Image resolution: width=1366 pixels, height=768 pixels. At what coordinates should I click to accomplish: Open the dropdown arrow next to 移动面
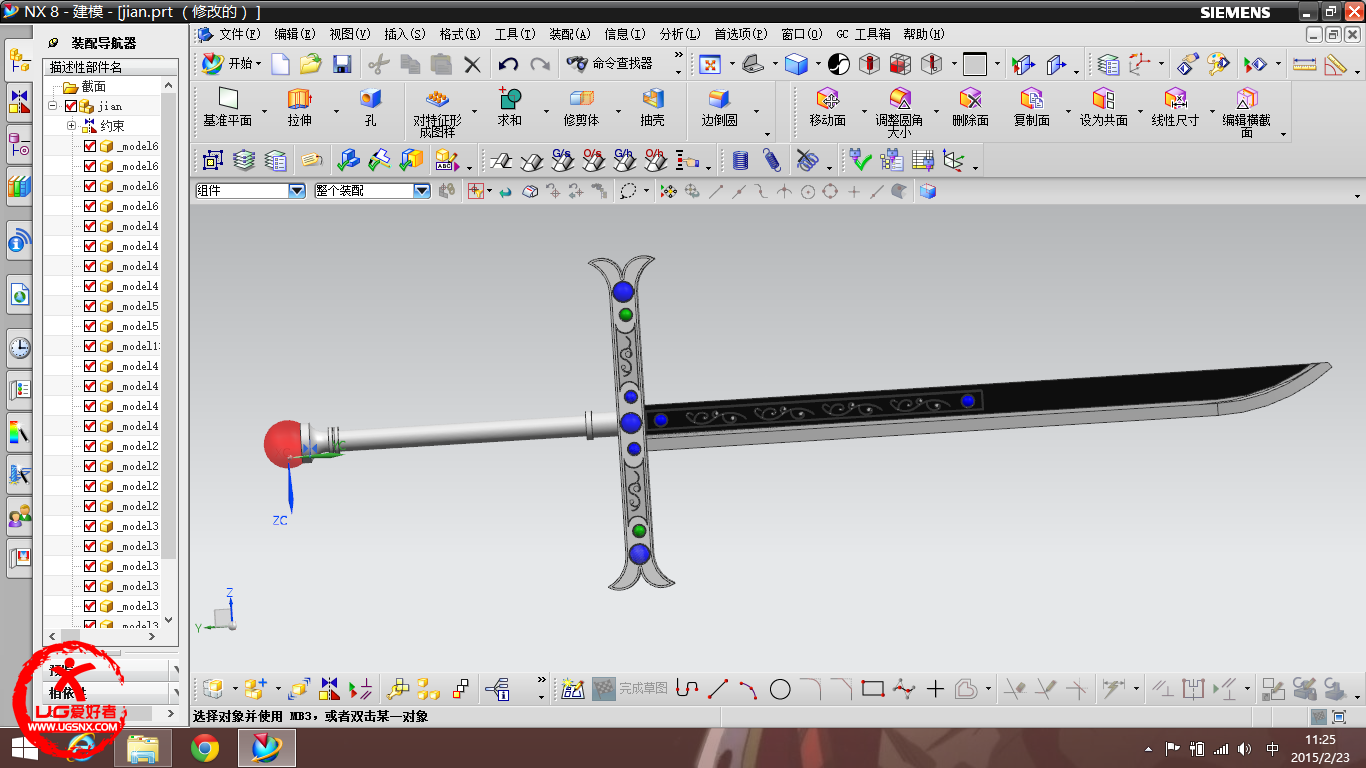(x=864, y=111)
